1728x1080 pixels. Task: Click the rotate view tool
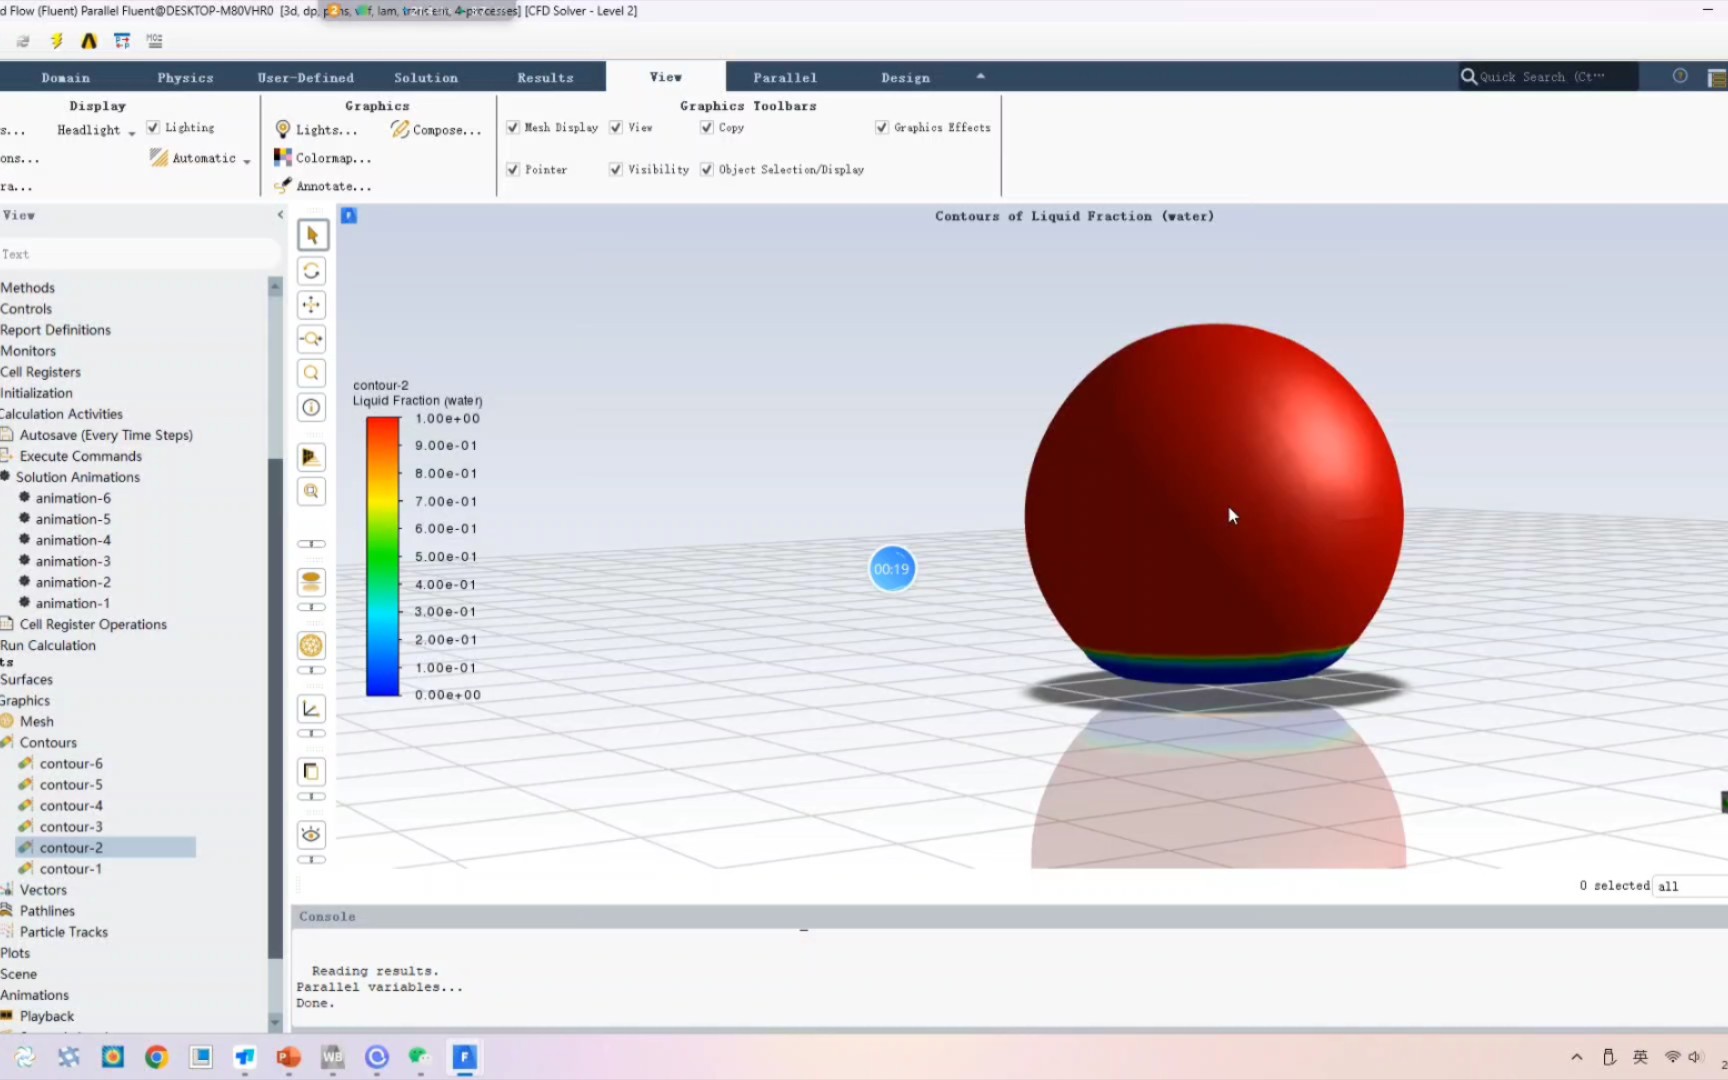[x=311, y=270]
